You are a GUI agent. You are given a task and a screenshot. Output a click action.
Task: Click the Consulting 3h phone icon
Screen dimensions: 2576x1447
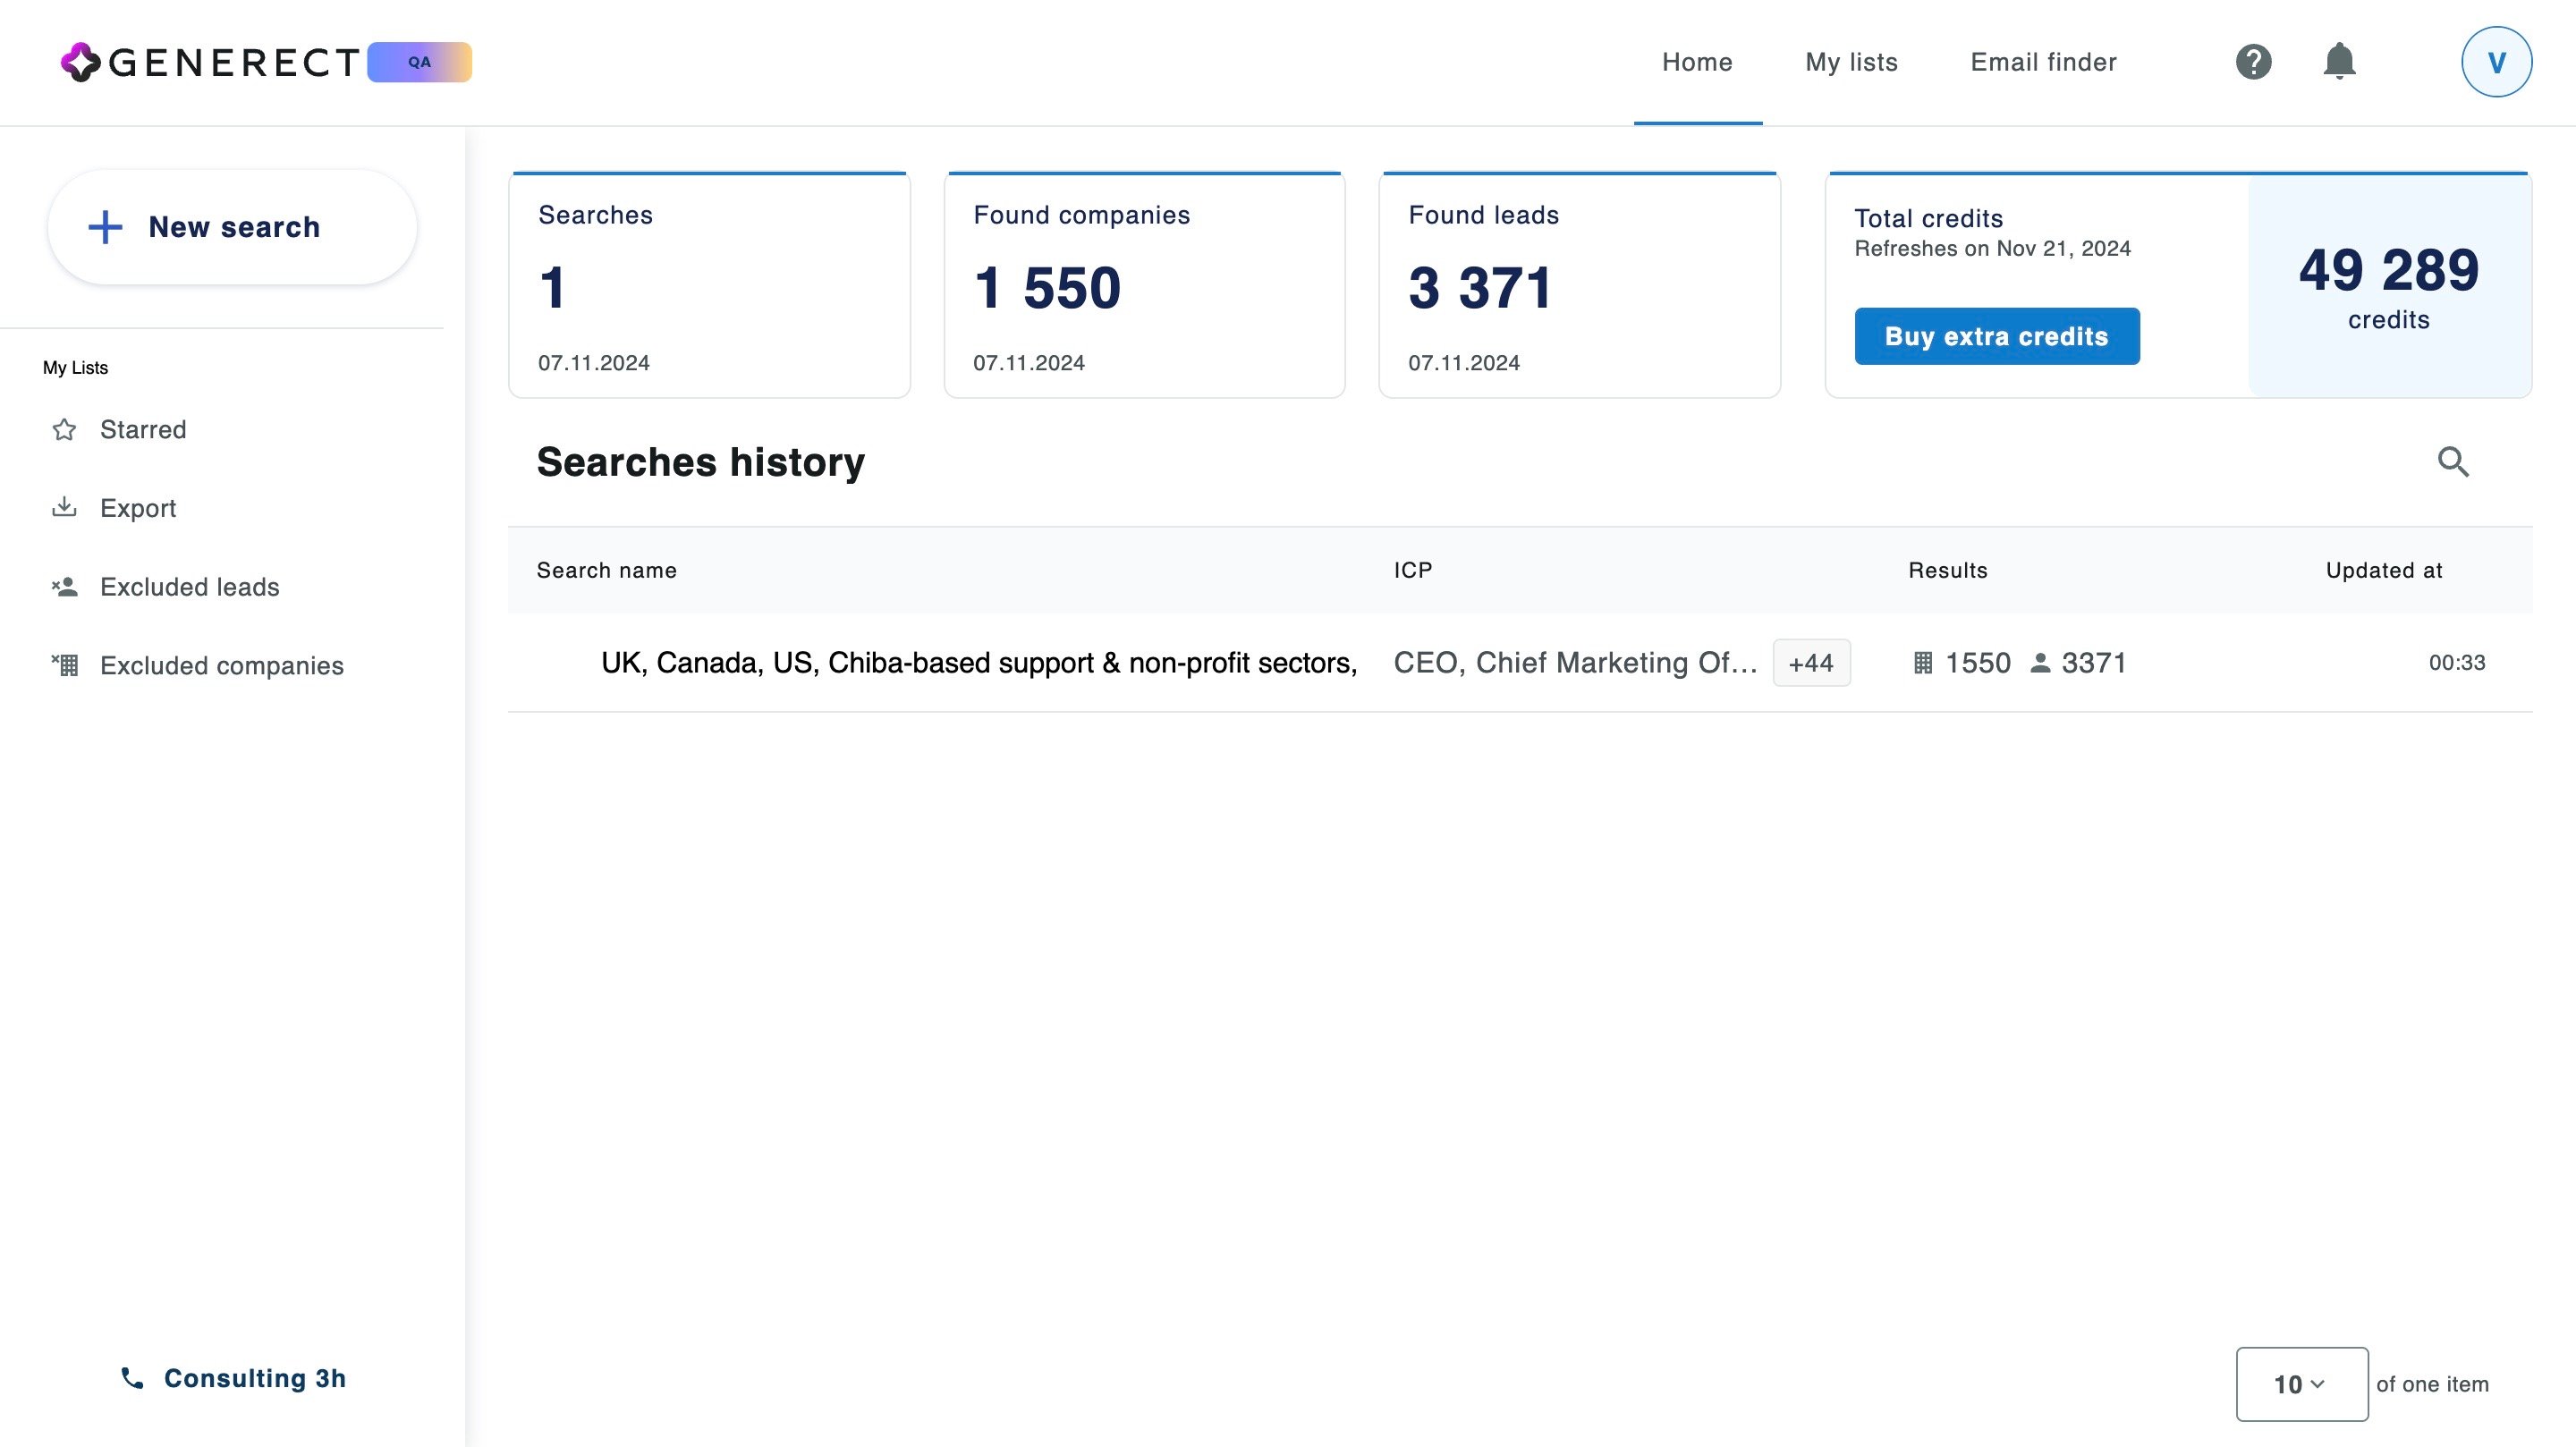(x=132, y=1378)
